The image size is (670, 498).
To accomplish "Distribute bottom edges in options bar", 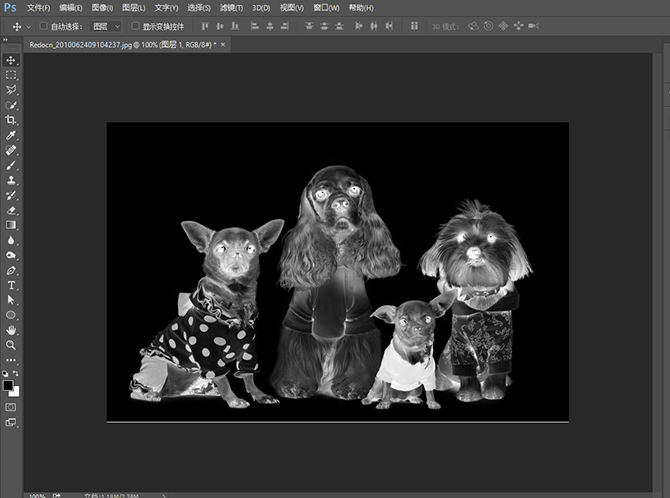I will [339, 27].
